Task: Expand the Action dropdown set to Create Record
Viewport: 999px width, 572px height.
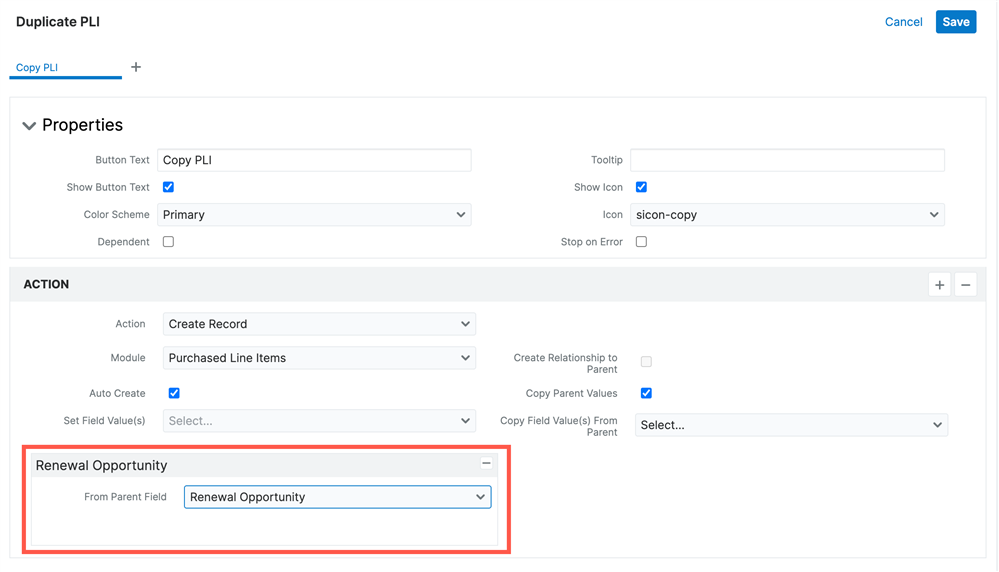Action: click(318, 324)
